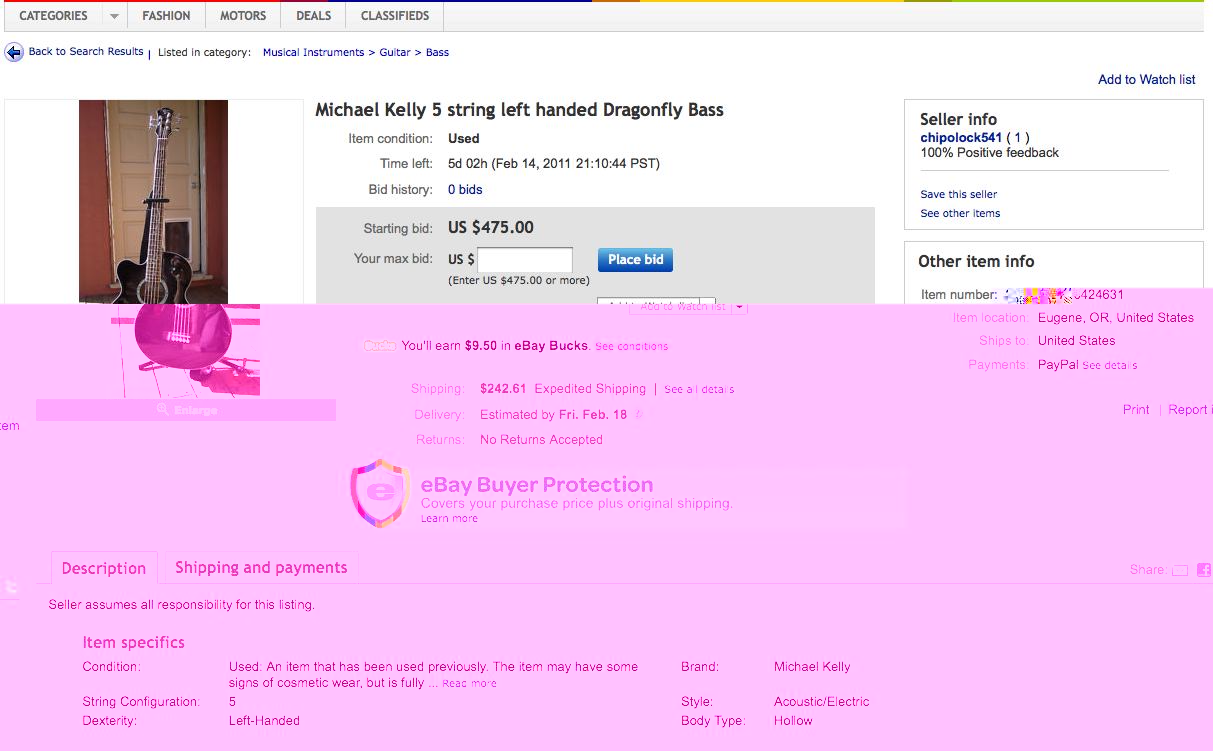Open the Motors tab
The width and height of the screenshot is (1213, 751).
pyautogui.click(x=243, y=16)
